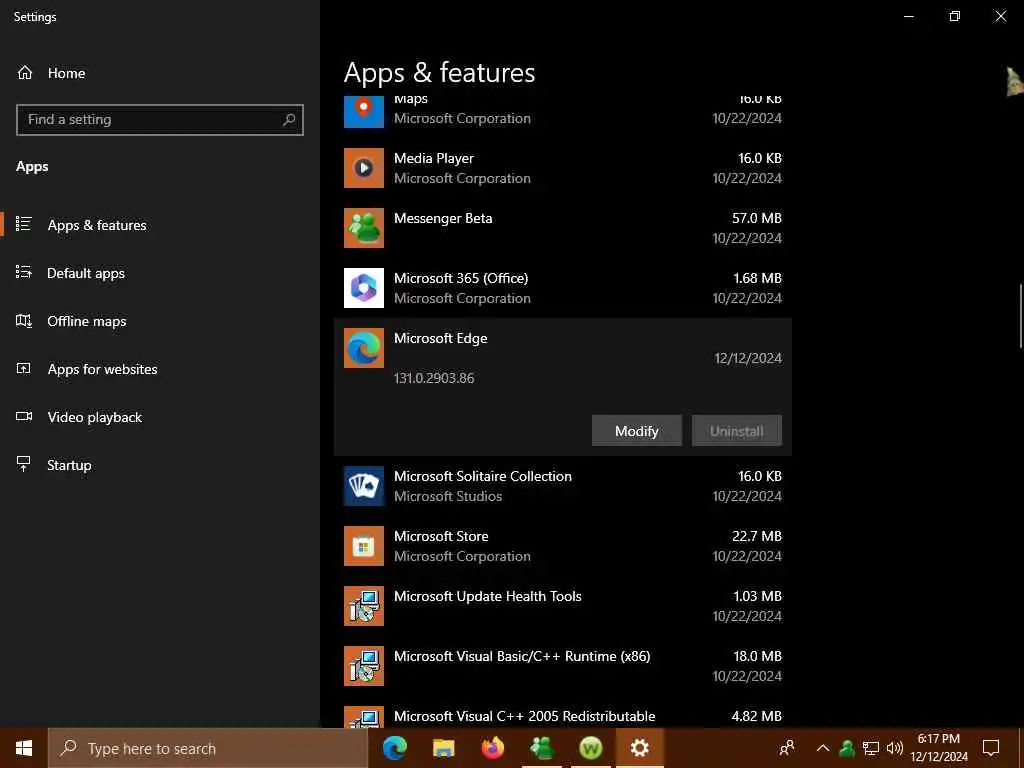The height and width of the screenshot is (768, 1024).
Task: Click the 57.0 MB size of Messenger Beta
Action: coord(757,218)
